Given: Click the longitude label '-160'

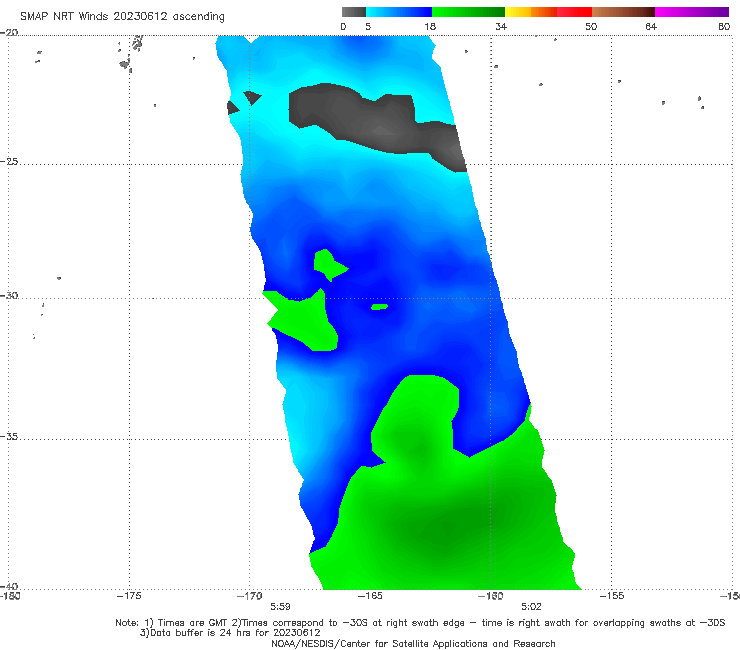Looking at the screenshot, I should coord(490,596).
